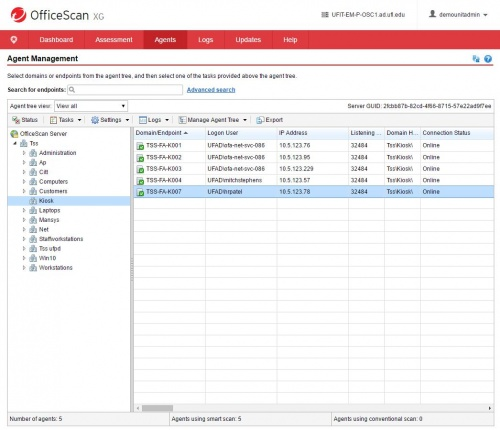Expand the Staffworkstations tree node

click(x=24, y=239)
